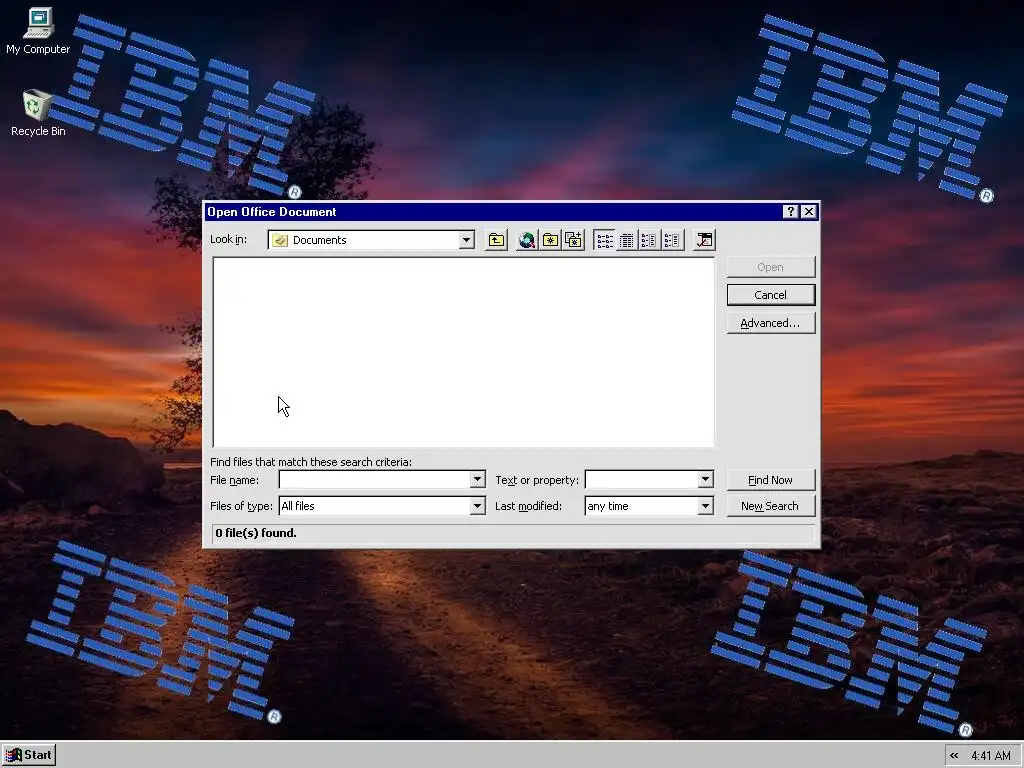This screenshot has width=1024, height=768.
Task: Open the Start menu
Action: click(x=29, y=756)
